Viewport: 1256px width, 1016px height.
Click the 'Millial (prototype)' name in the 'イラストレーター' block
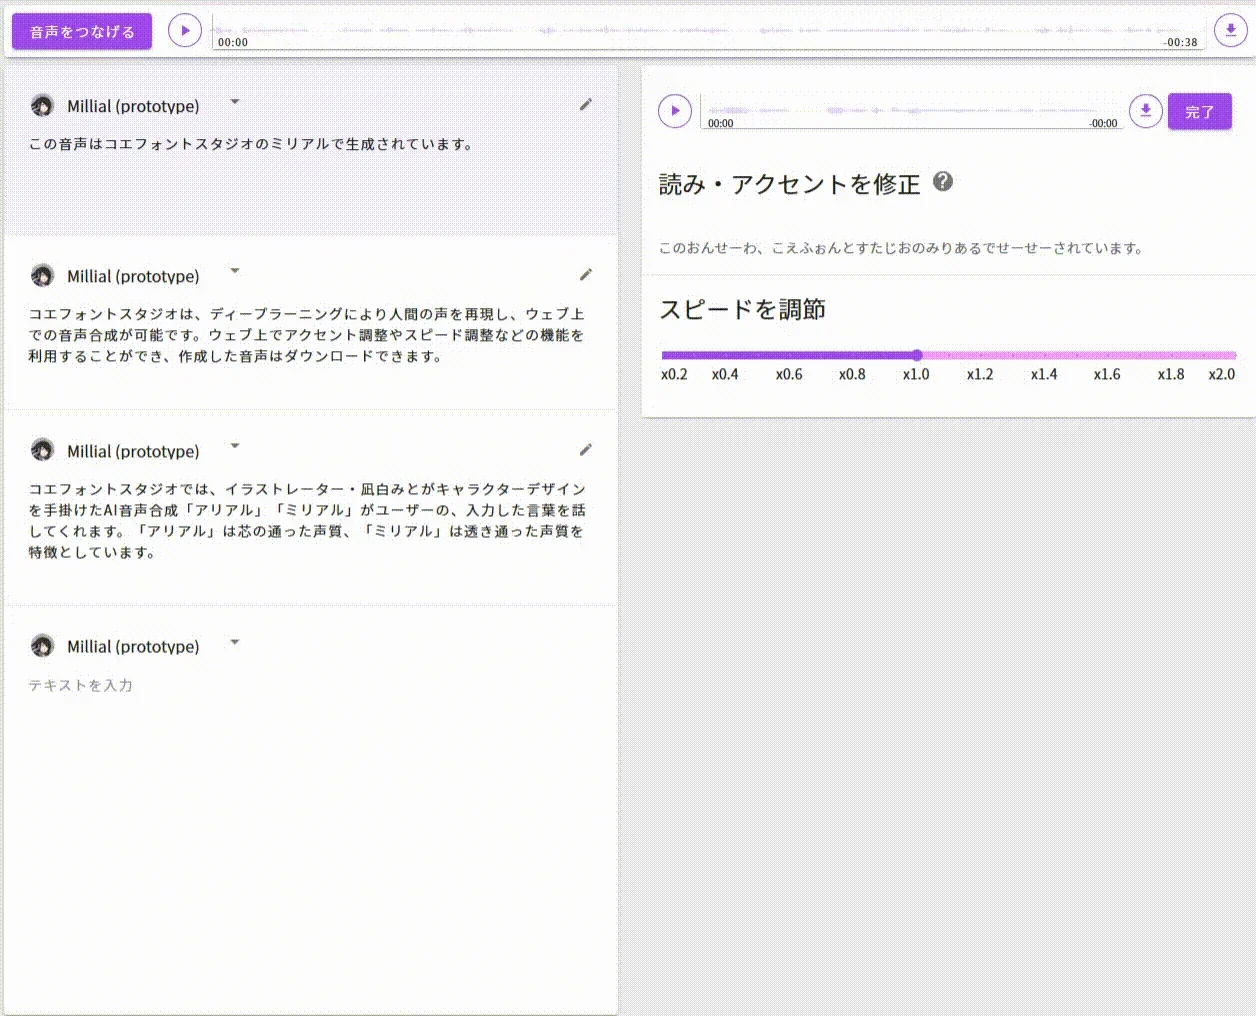pos(133,451)
